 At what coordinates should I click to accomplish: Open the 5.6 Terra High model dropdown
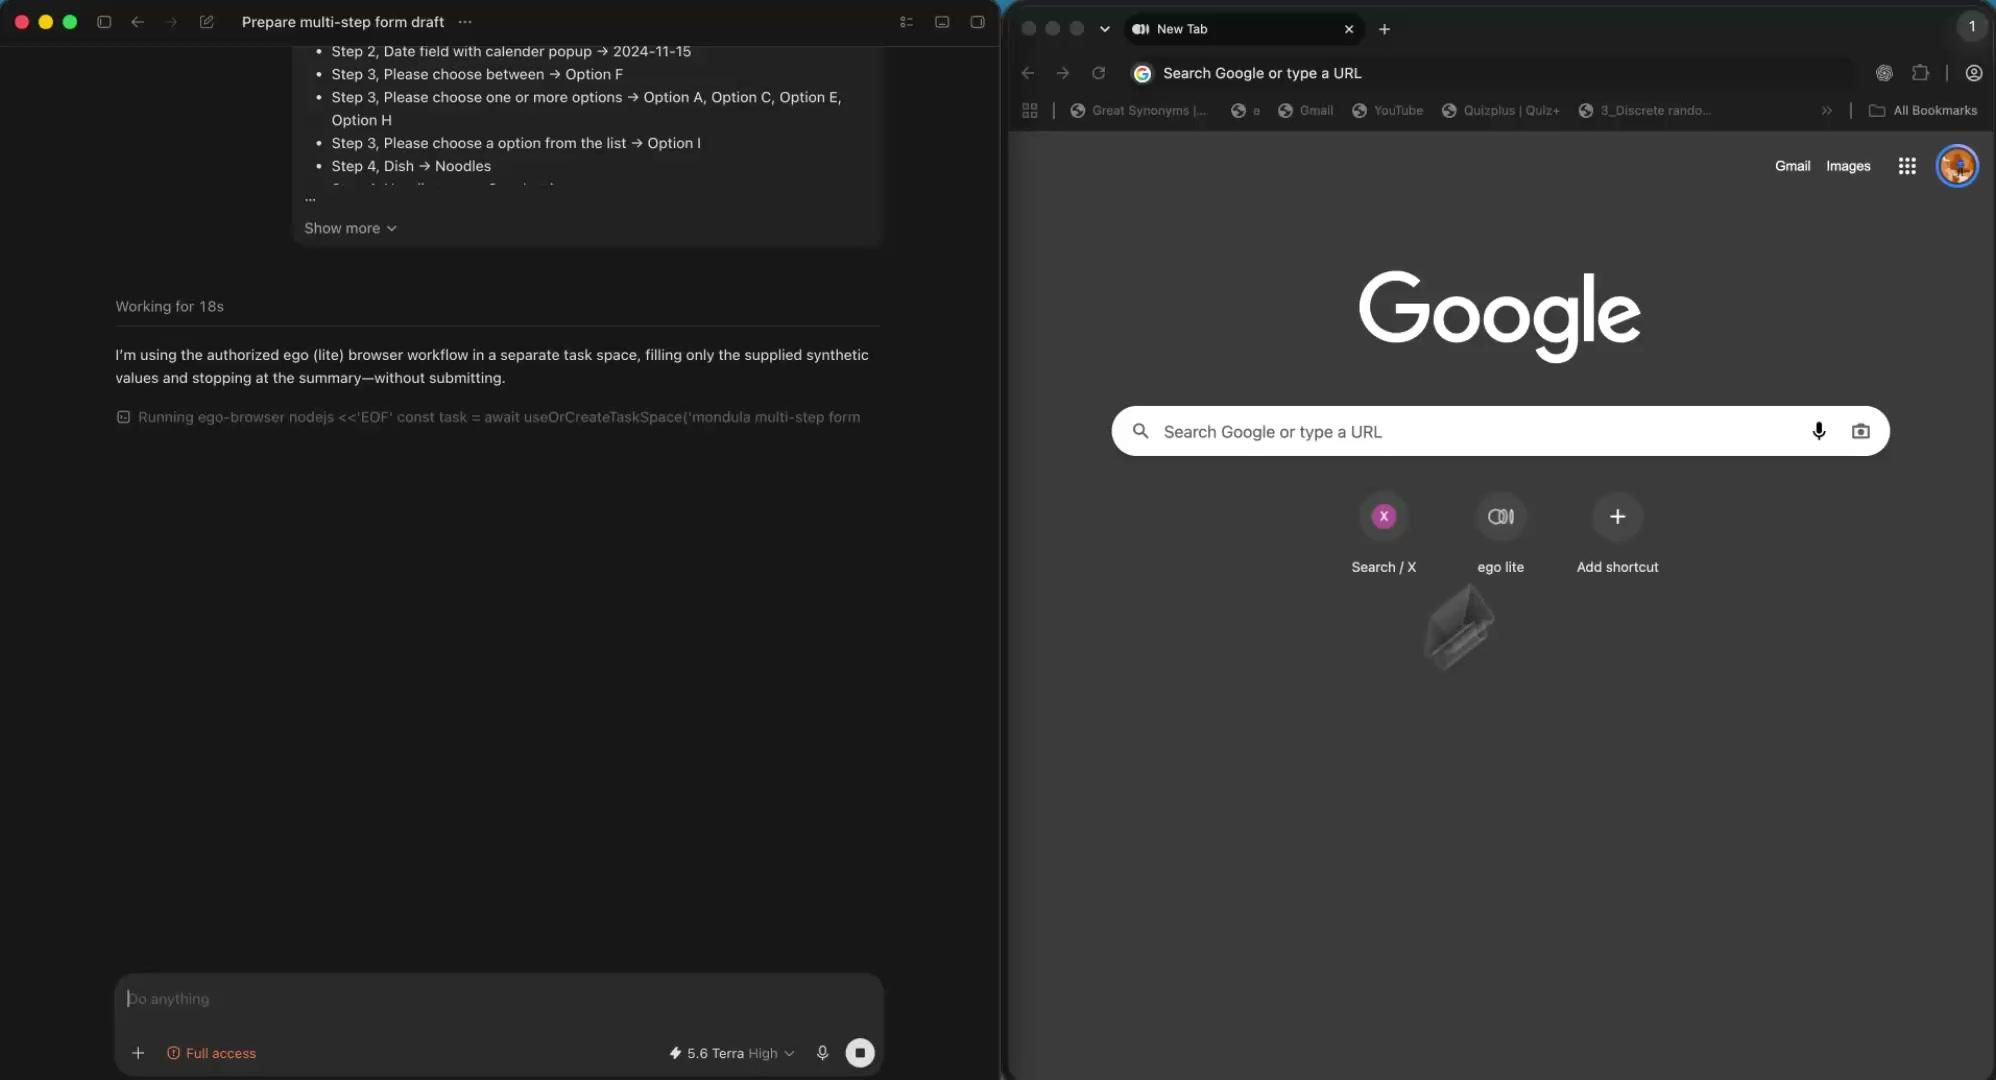coord(732,1053)
